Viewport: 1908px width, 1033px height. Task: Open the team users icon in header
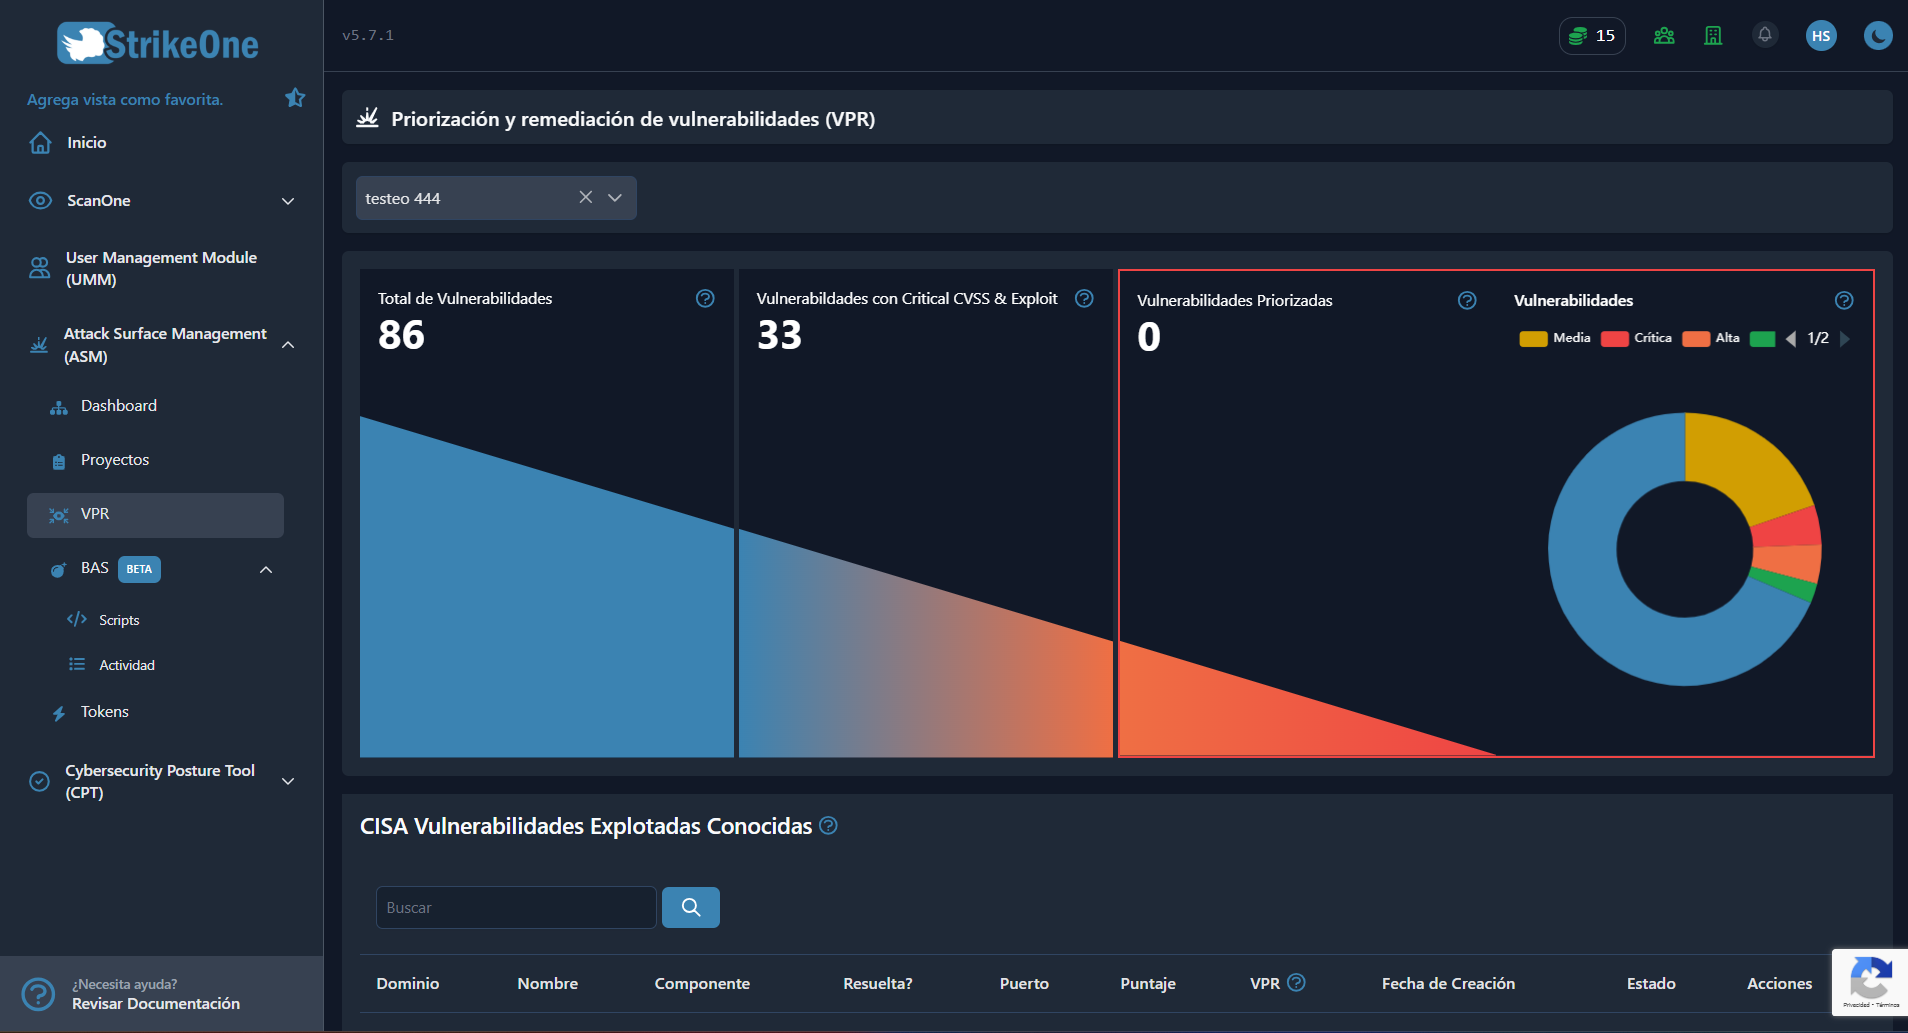[x=1664, y=36]
